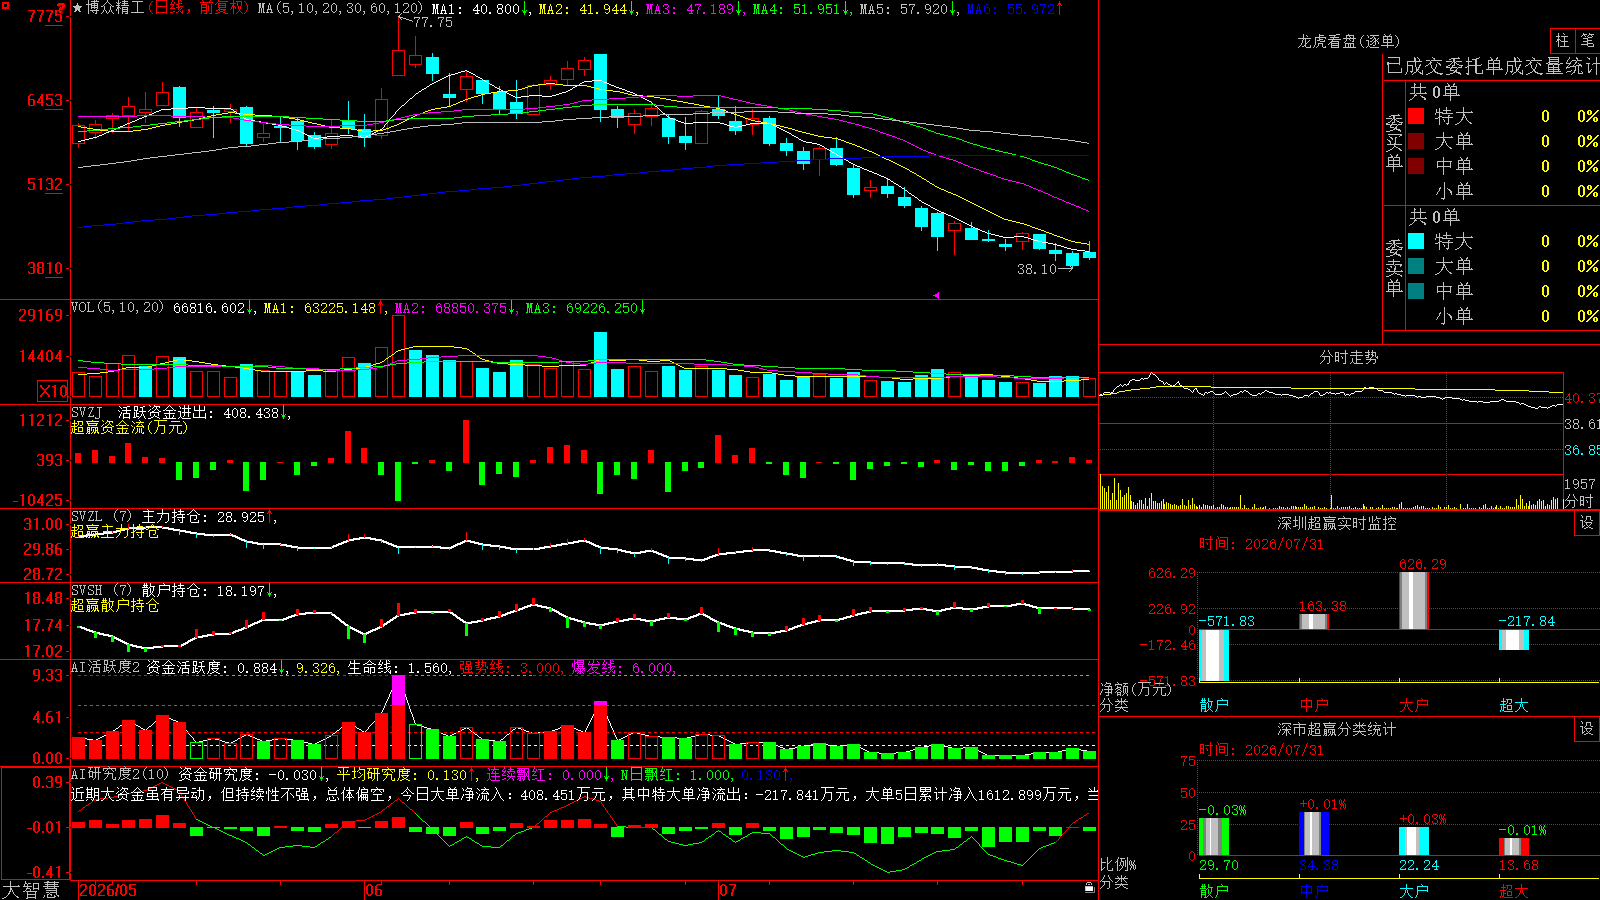Click the AI活跃度2 indicator label
This screenshot has height=900, width=1600.
coord(105,667)
